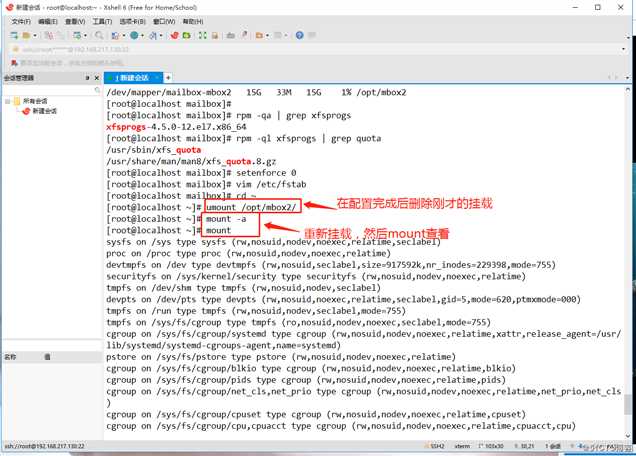
Task: Expand the Encoding globe dropdown arrow
Action: [x=142, y=36]
